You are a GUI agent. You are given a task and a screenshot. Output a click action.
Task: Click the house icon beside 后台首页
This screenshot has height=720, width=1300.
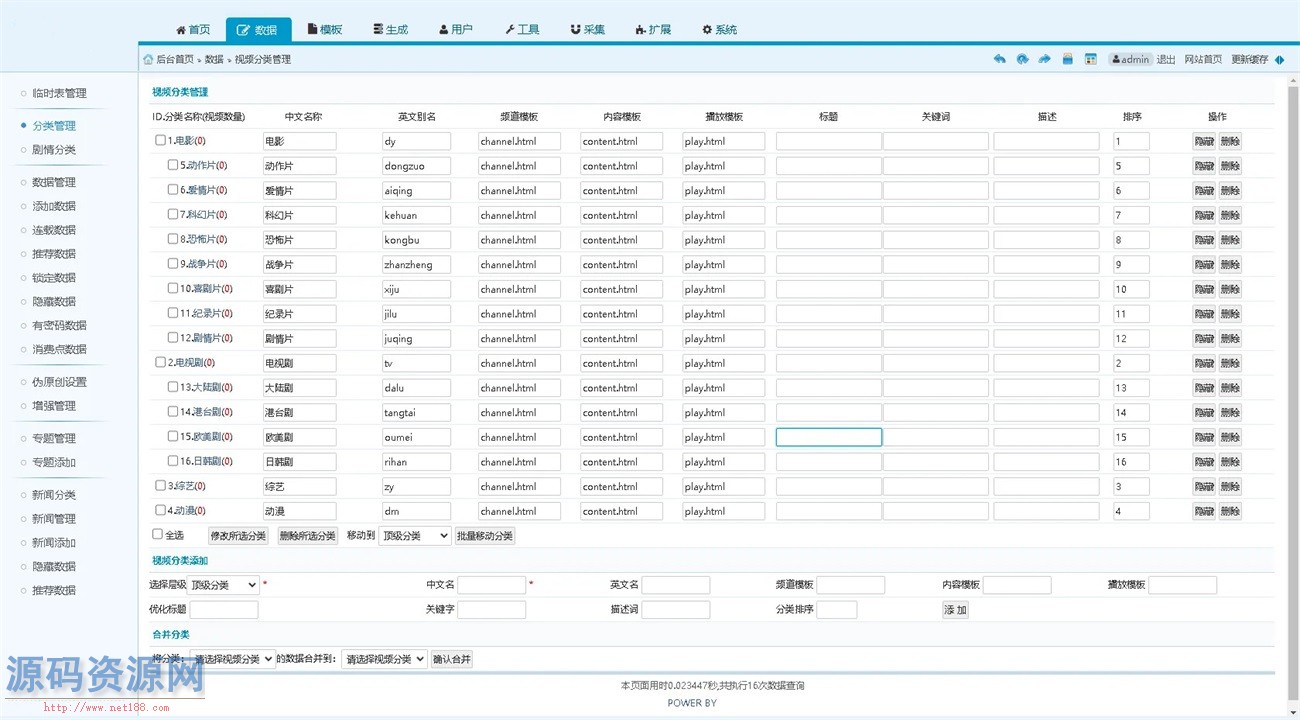(148, 59)
